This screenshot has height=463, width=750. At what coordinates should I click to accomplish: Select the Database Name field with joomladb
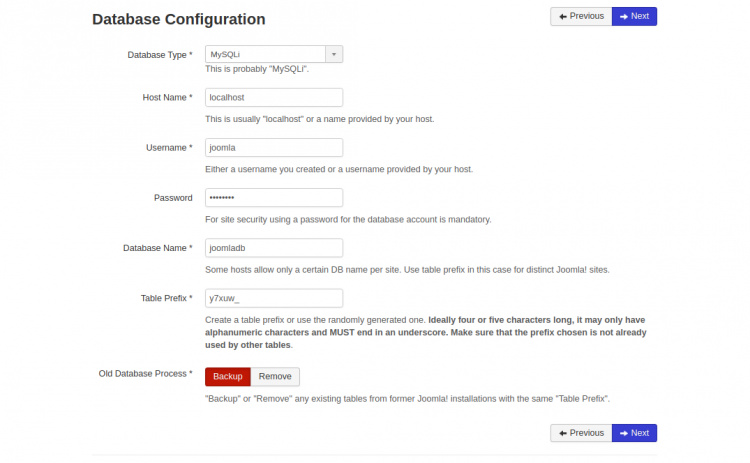[273, 248]
